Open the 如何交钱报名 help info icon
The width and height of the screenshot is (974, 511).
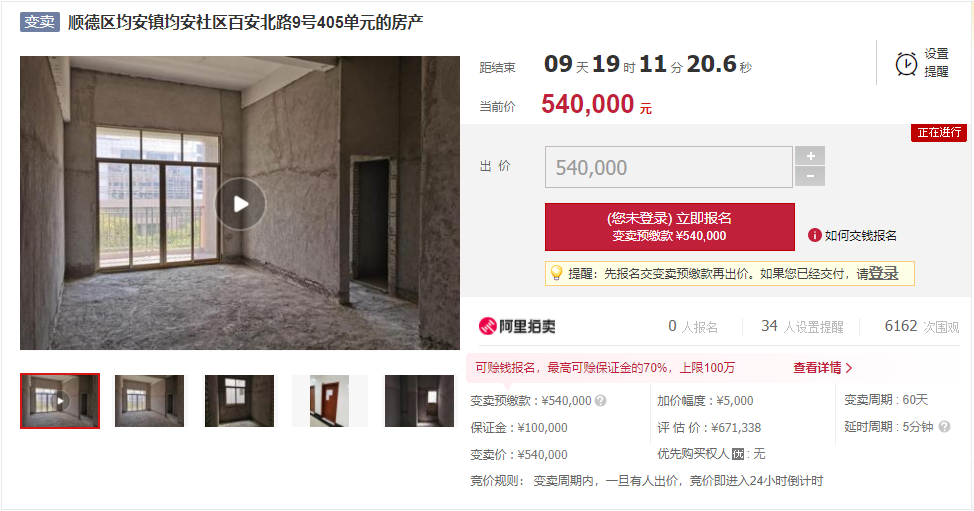(x=814, y=235)
